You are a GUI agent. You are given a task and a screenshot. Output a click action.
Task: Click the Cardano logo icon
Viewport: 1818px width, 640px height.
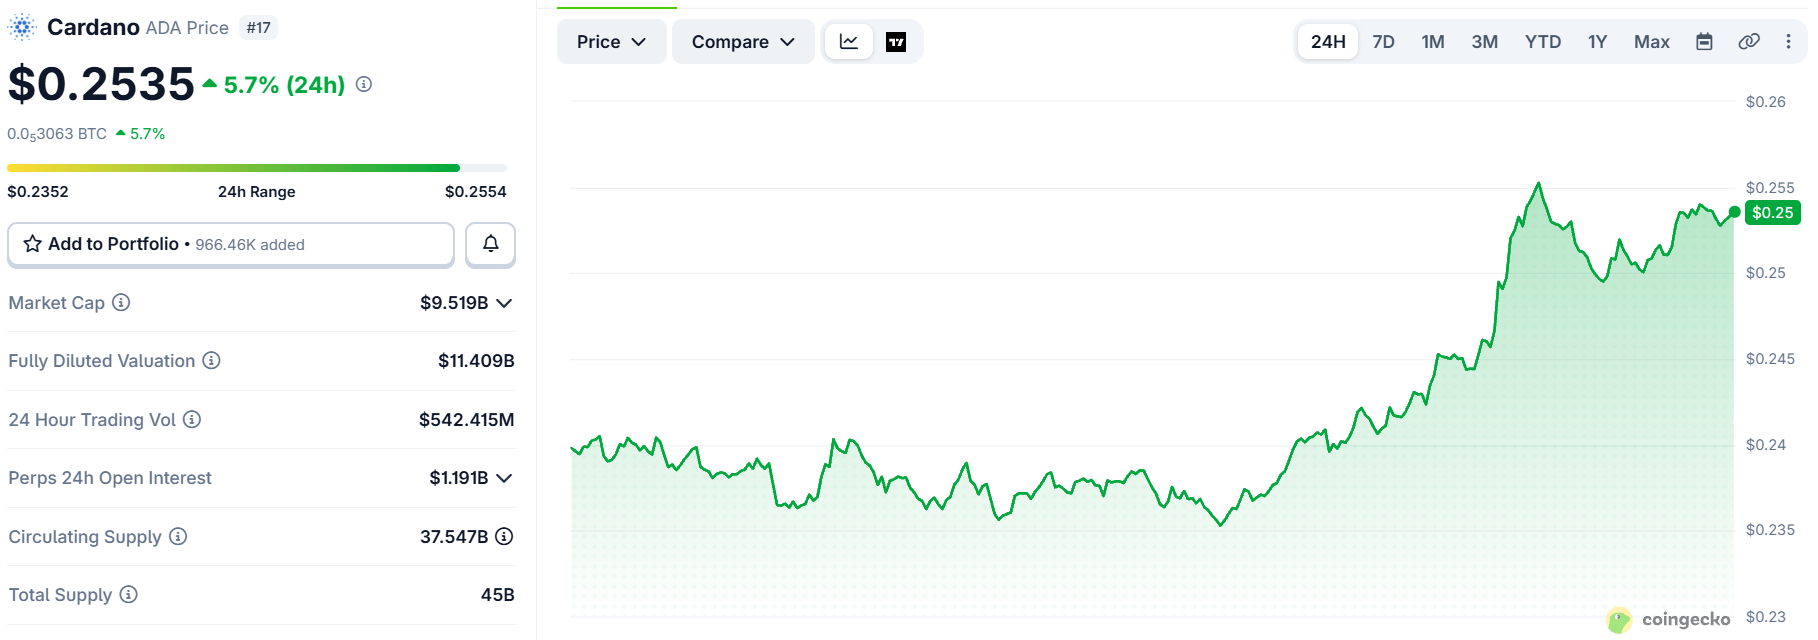(21, 27)
